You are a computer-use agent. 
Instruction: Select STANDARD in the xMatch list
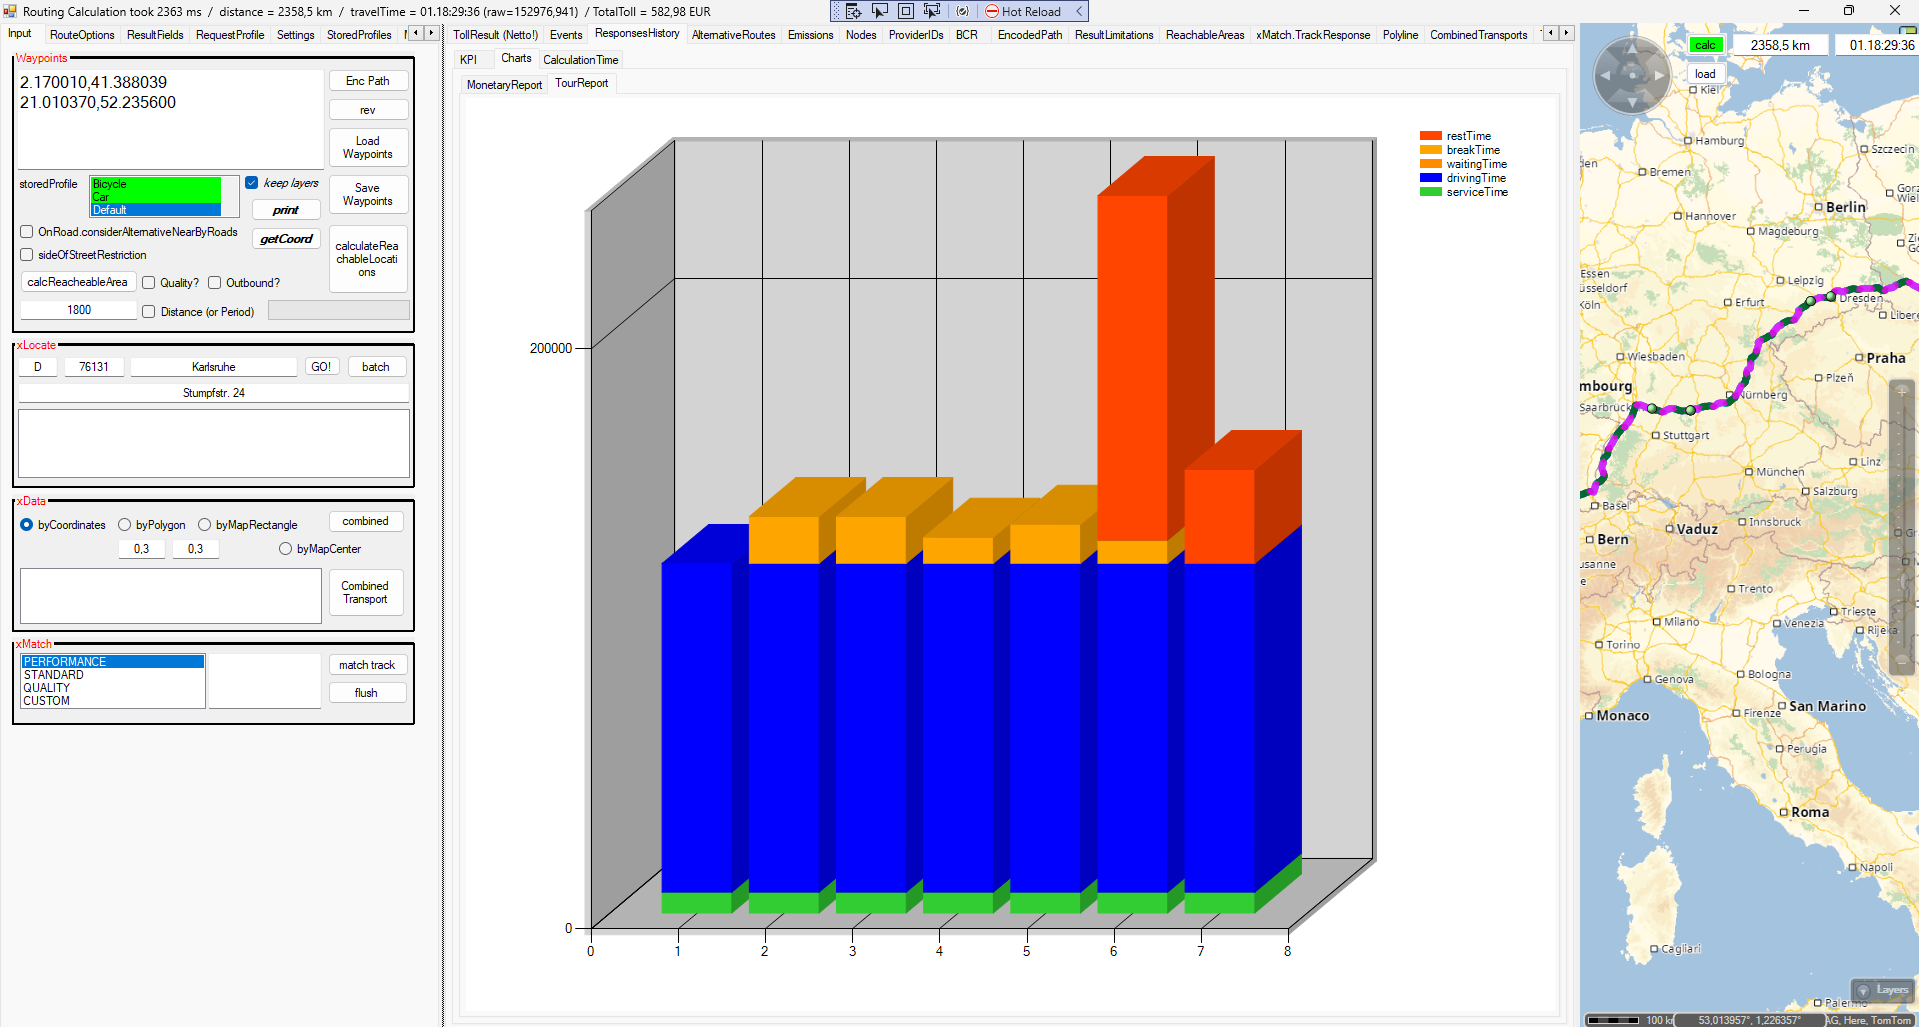pyautogui.click(x=54, y=675)
